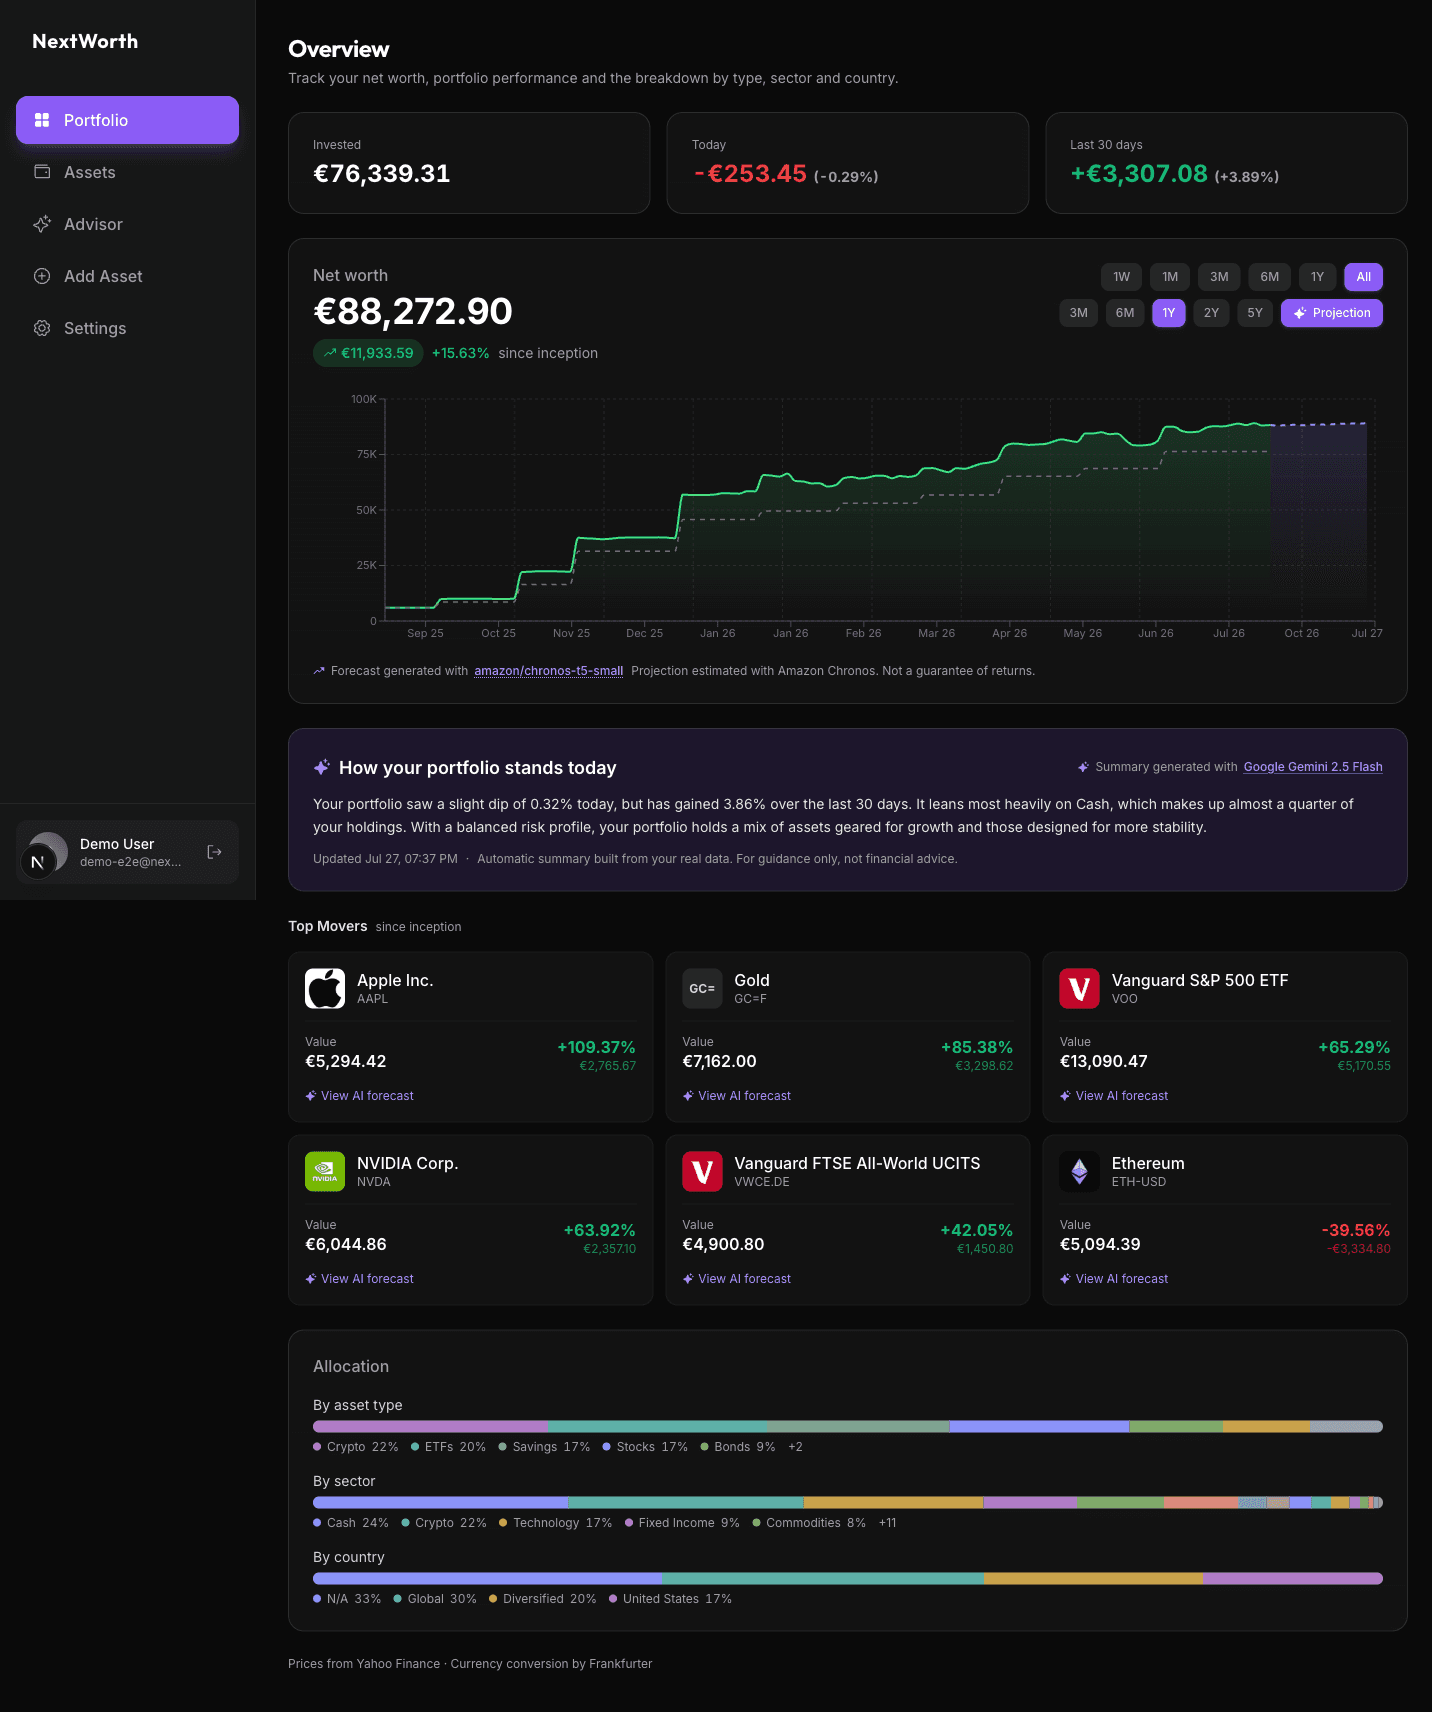Select the 1M history range
This screenshot has height=1712, width=1432.
tap(1170, 277)
